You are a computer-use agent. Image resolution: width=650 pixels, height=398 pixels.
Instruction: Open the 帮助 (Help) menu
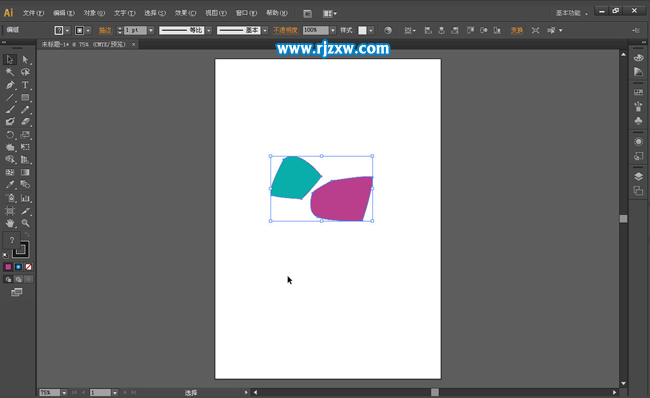pyautogui.click(x=276, y=13)
